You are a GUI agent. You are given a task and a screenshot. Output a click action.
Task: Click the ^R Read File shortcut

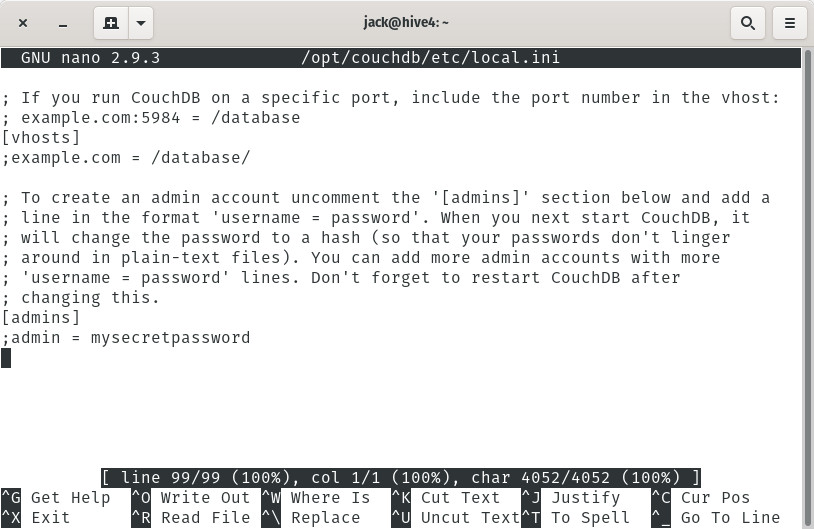(x=191, y=518)
